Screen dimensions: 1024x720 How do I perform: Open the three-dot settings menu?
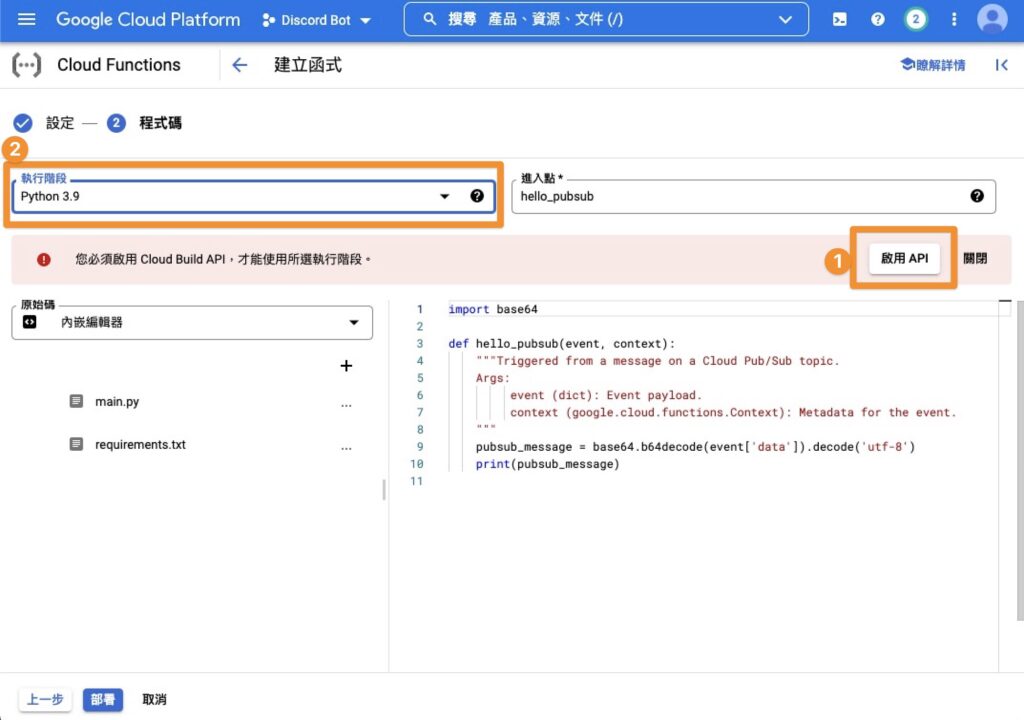coord(953,20)
